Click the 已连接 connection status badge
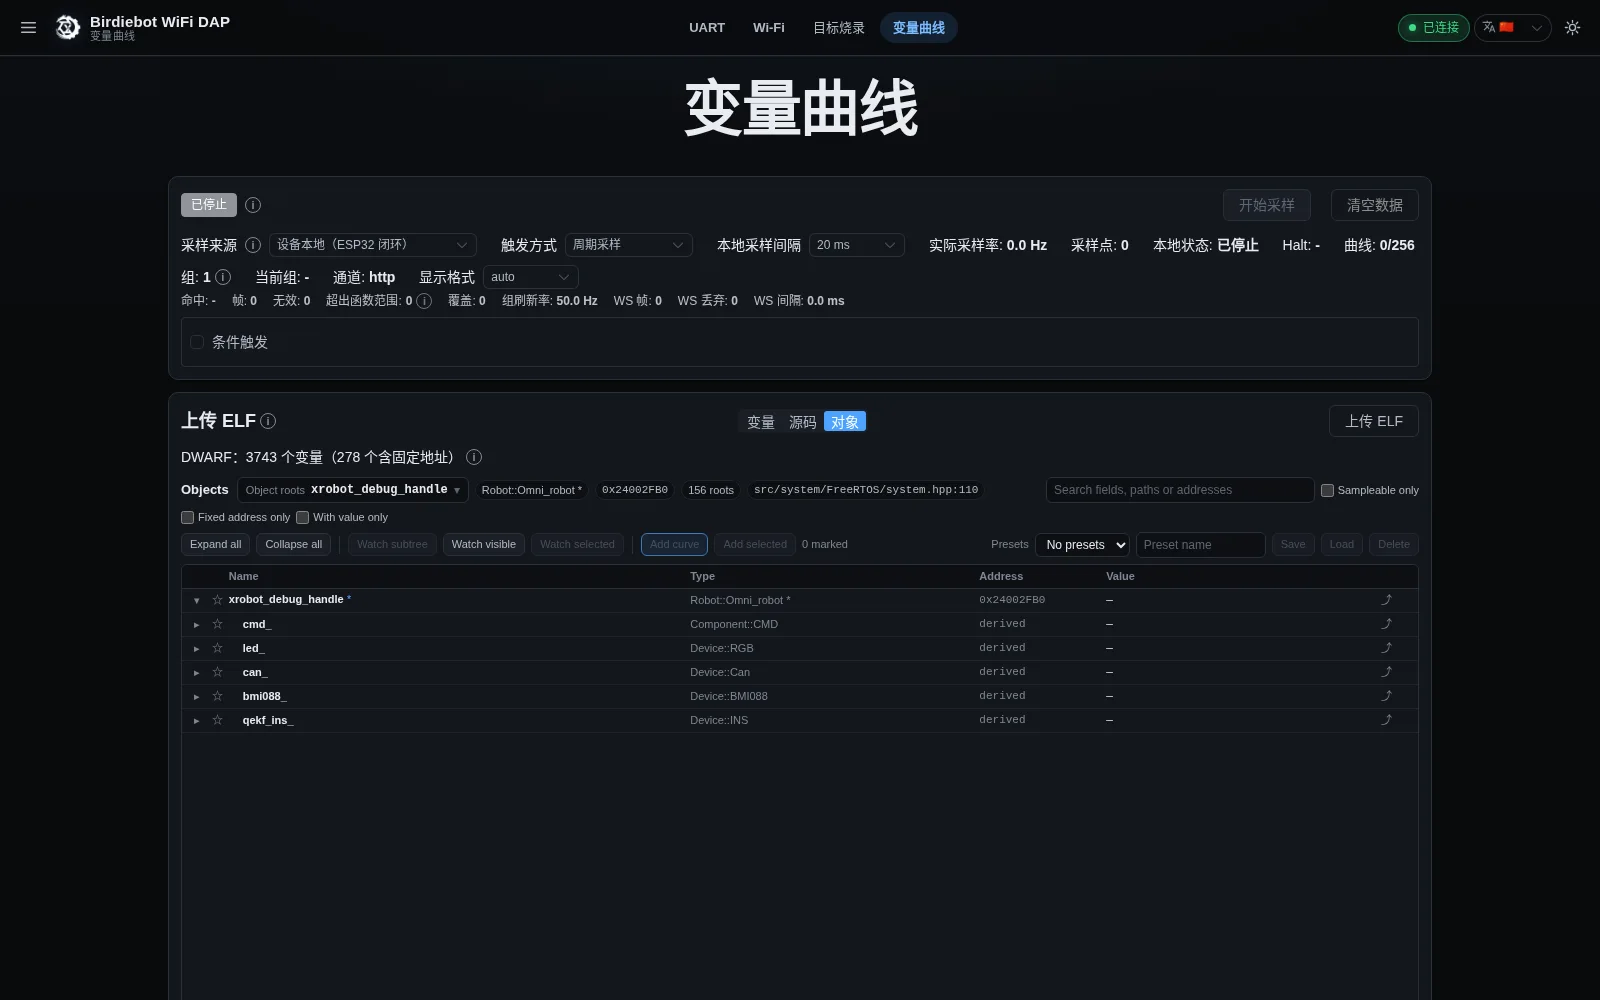Image resolution: width=1600 pixels, height=1000 pixels. point(1434,28)
